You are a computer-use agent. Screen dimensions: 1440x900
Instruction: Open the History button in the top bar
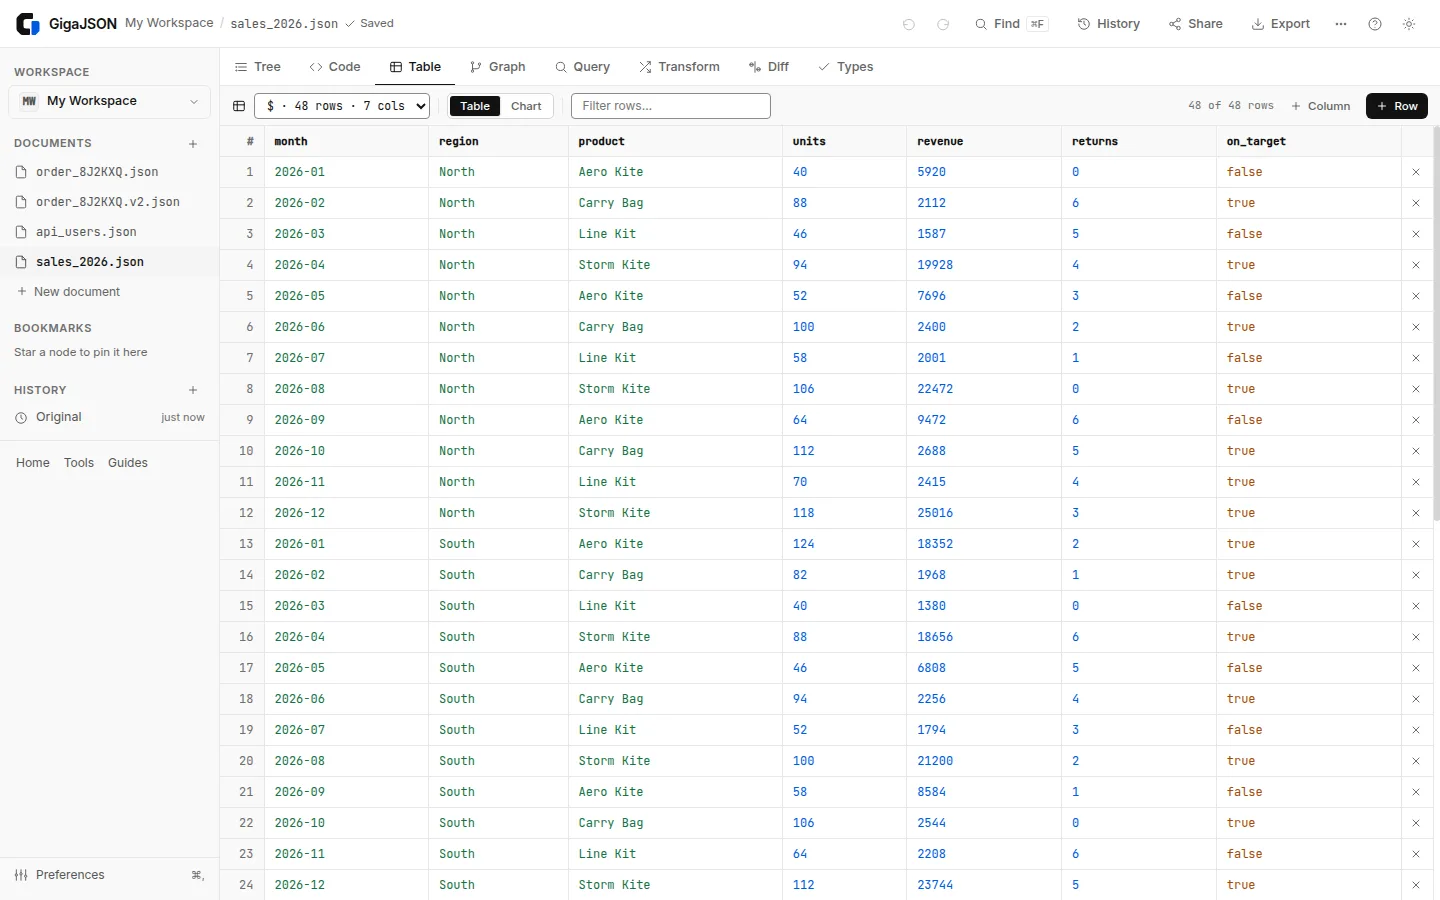pyautogui.click(x=1108, y=24)
